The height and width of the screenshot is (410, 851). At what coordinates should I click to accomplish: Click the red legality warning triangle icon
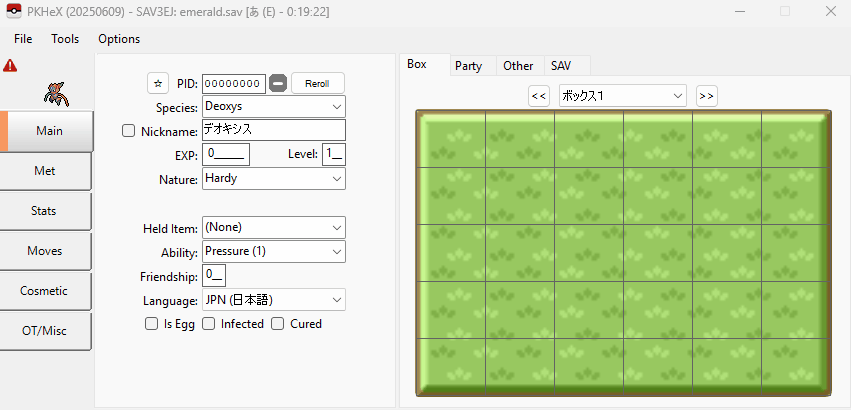pyautogui.click(x=10, y=66)
